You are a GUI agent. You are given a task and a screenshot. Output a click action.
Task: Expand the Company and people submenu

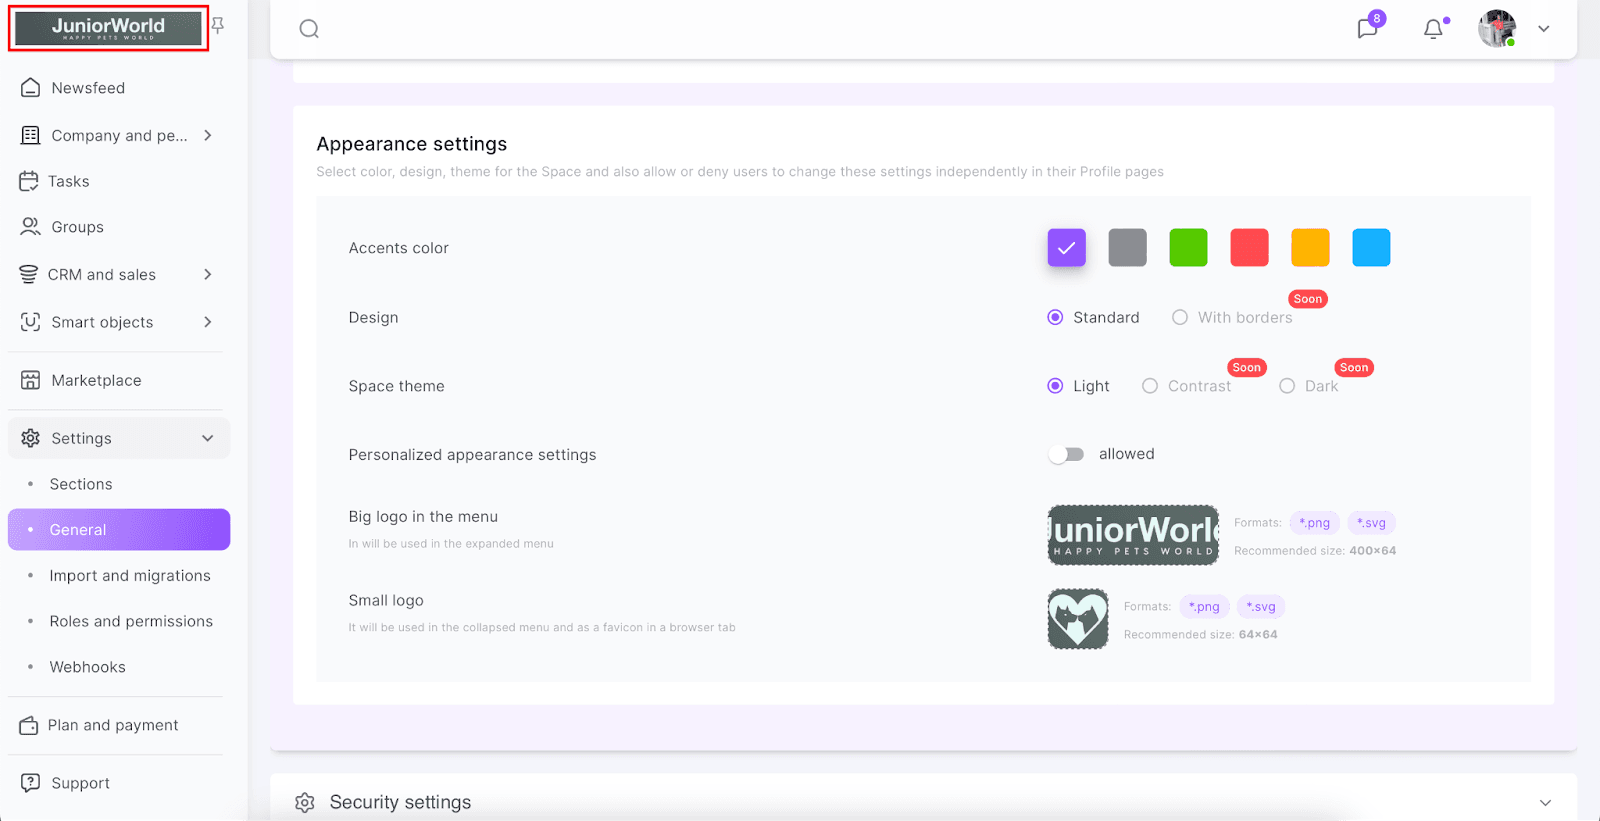[x=208, y=135]
